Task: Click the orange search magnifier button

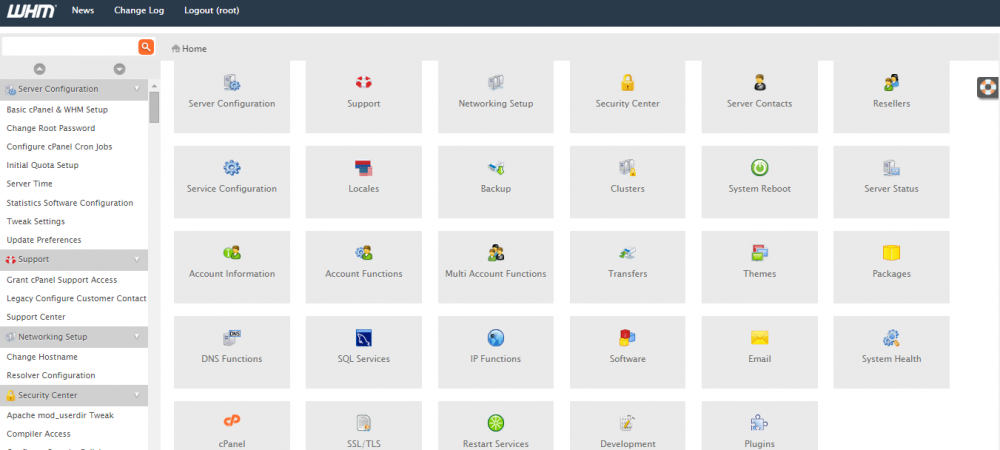Action: [146, 47]
